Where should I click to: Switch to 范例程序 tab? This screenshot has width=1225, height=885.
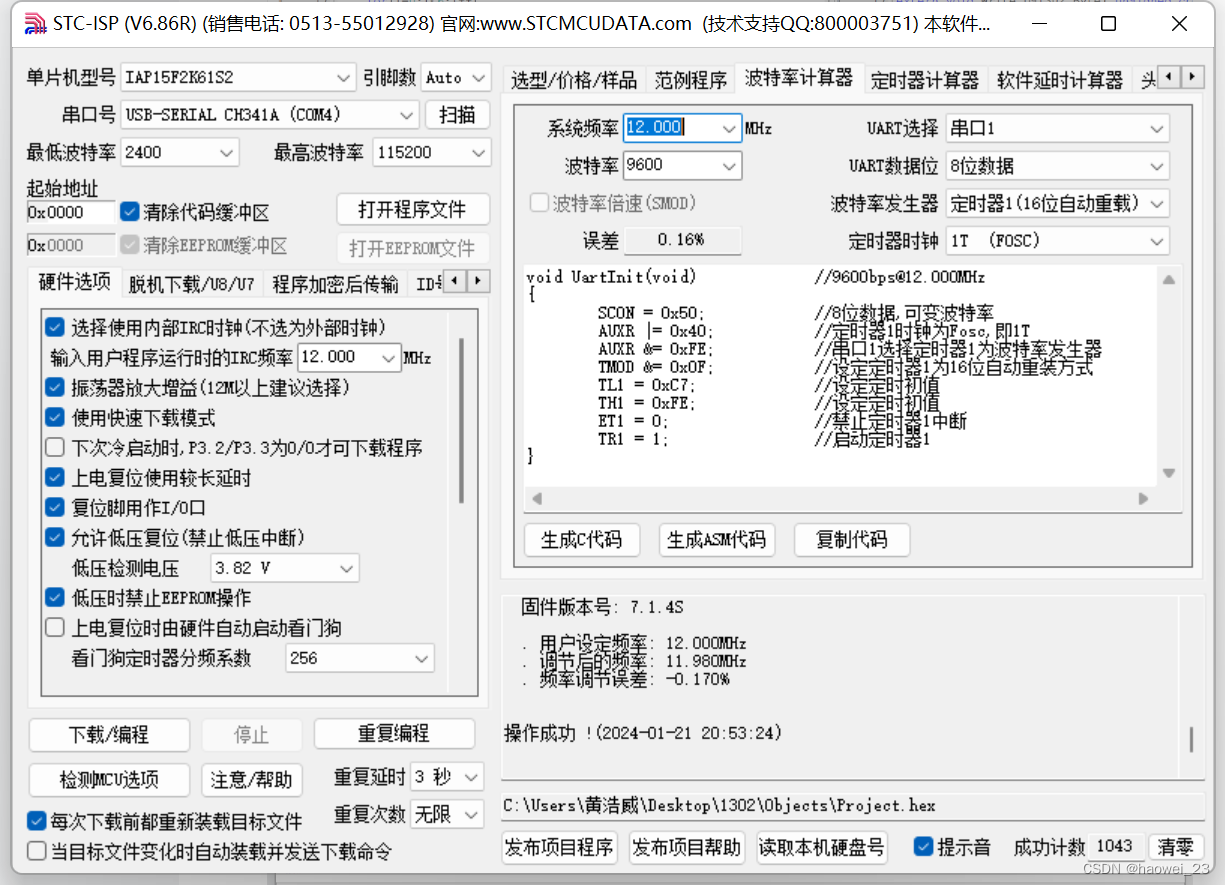coord(690,80)
